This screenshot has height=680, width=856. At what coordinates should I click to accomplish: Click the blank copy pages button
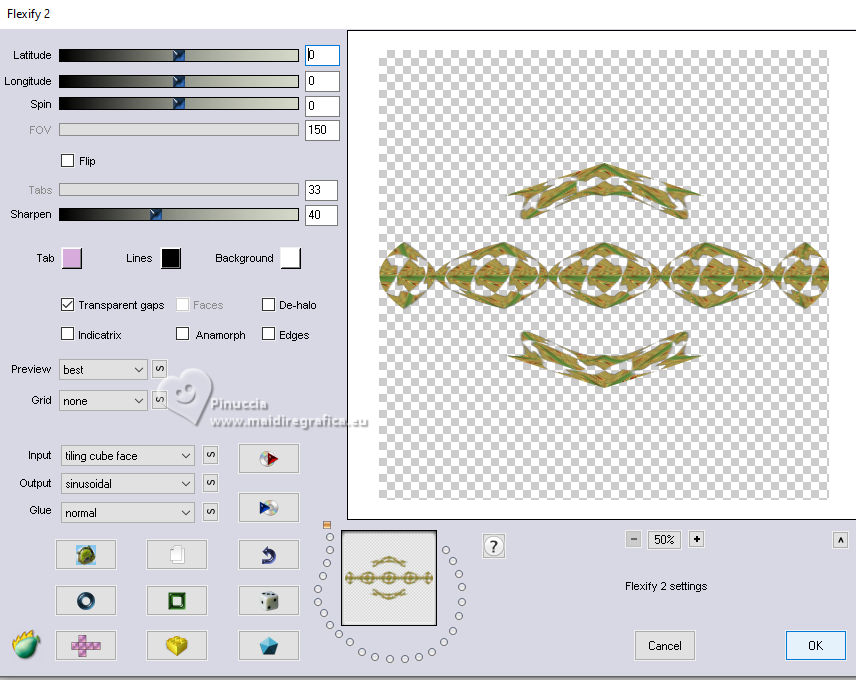177,554
